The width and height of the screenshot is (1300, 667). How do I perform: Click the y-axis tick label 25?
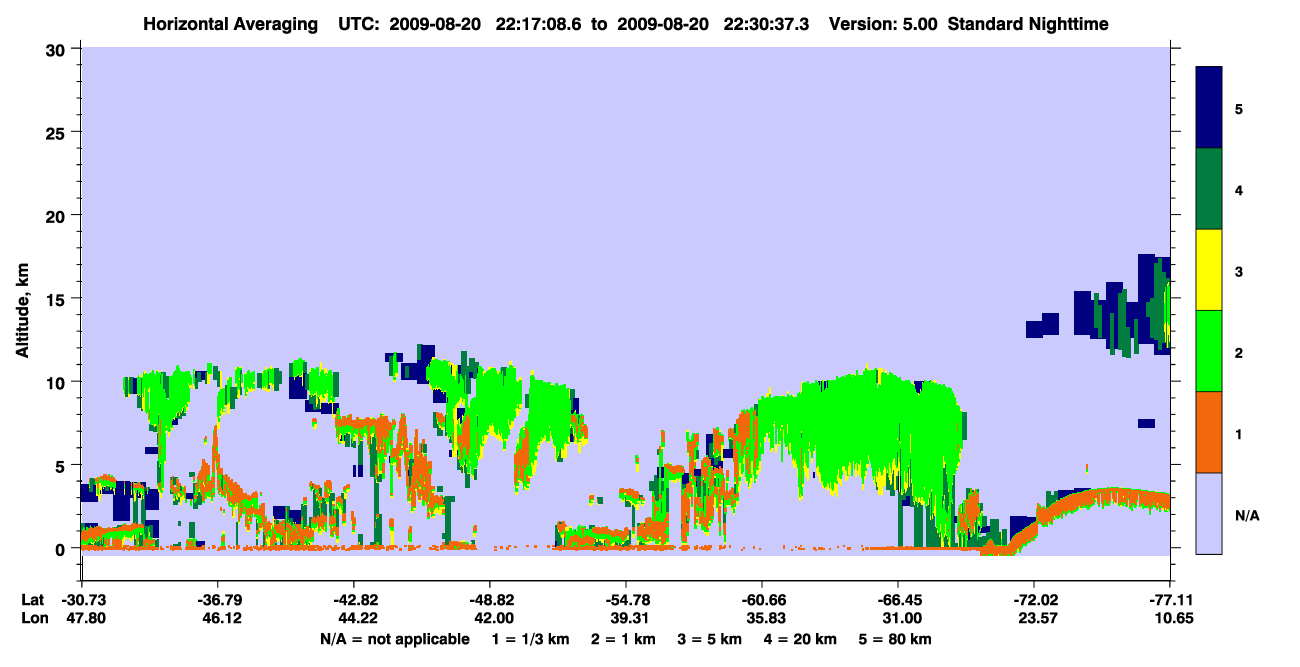58,132
